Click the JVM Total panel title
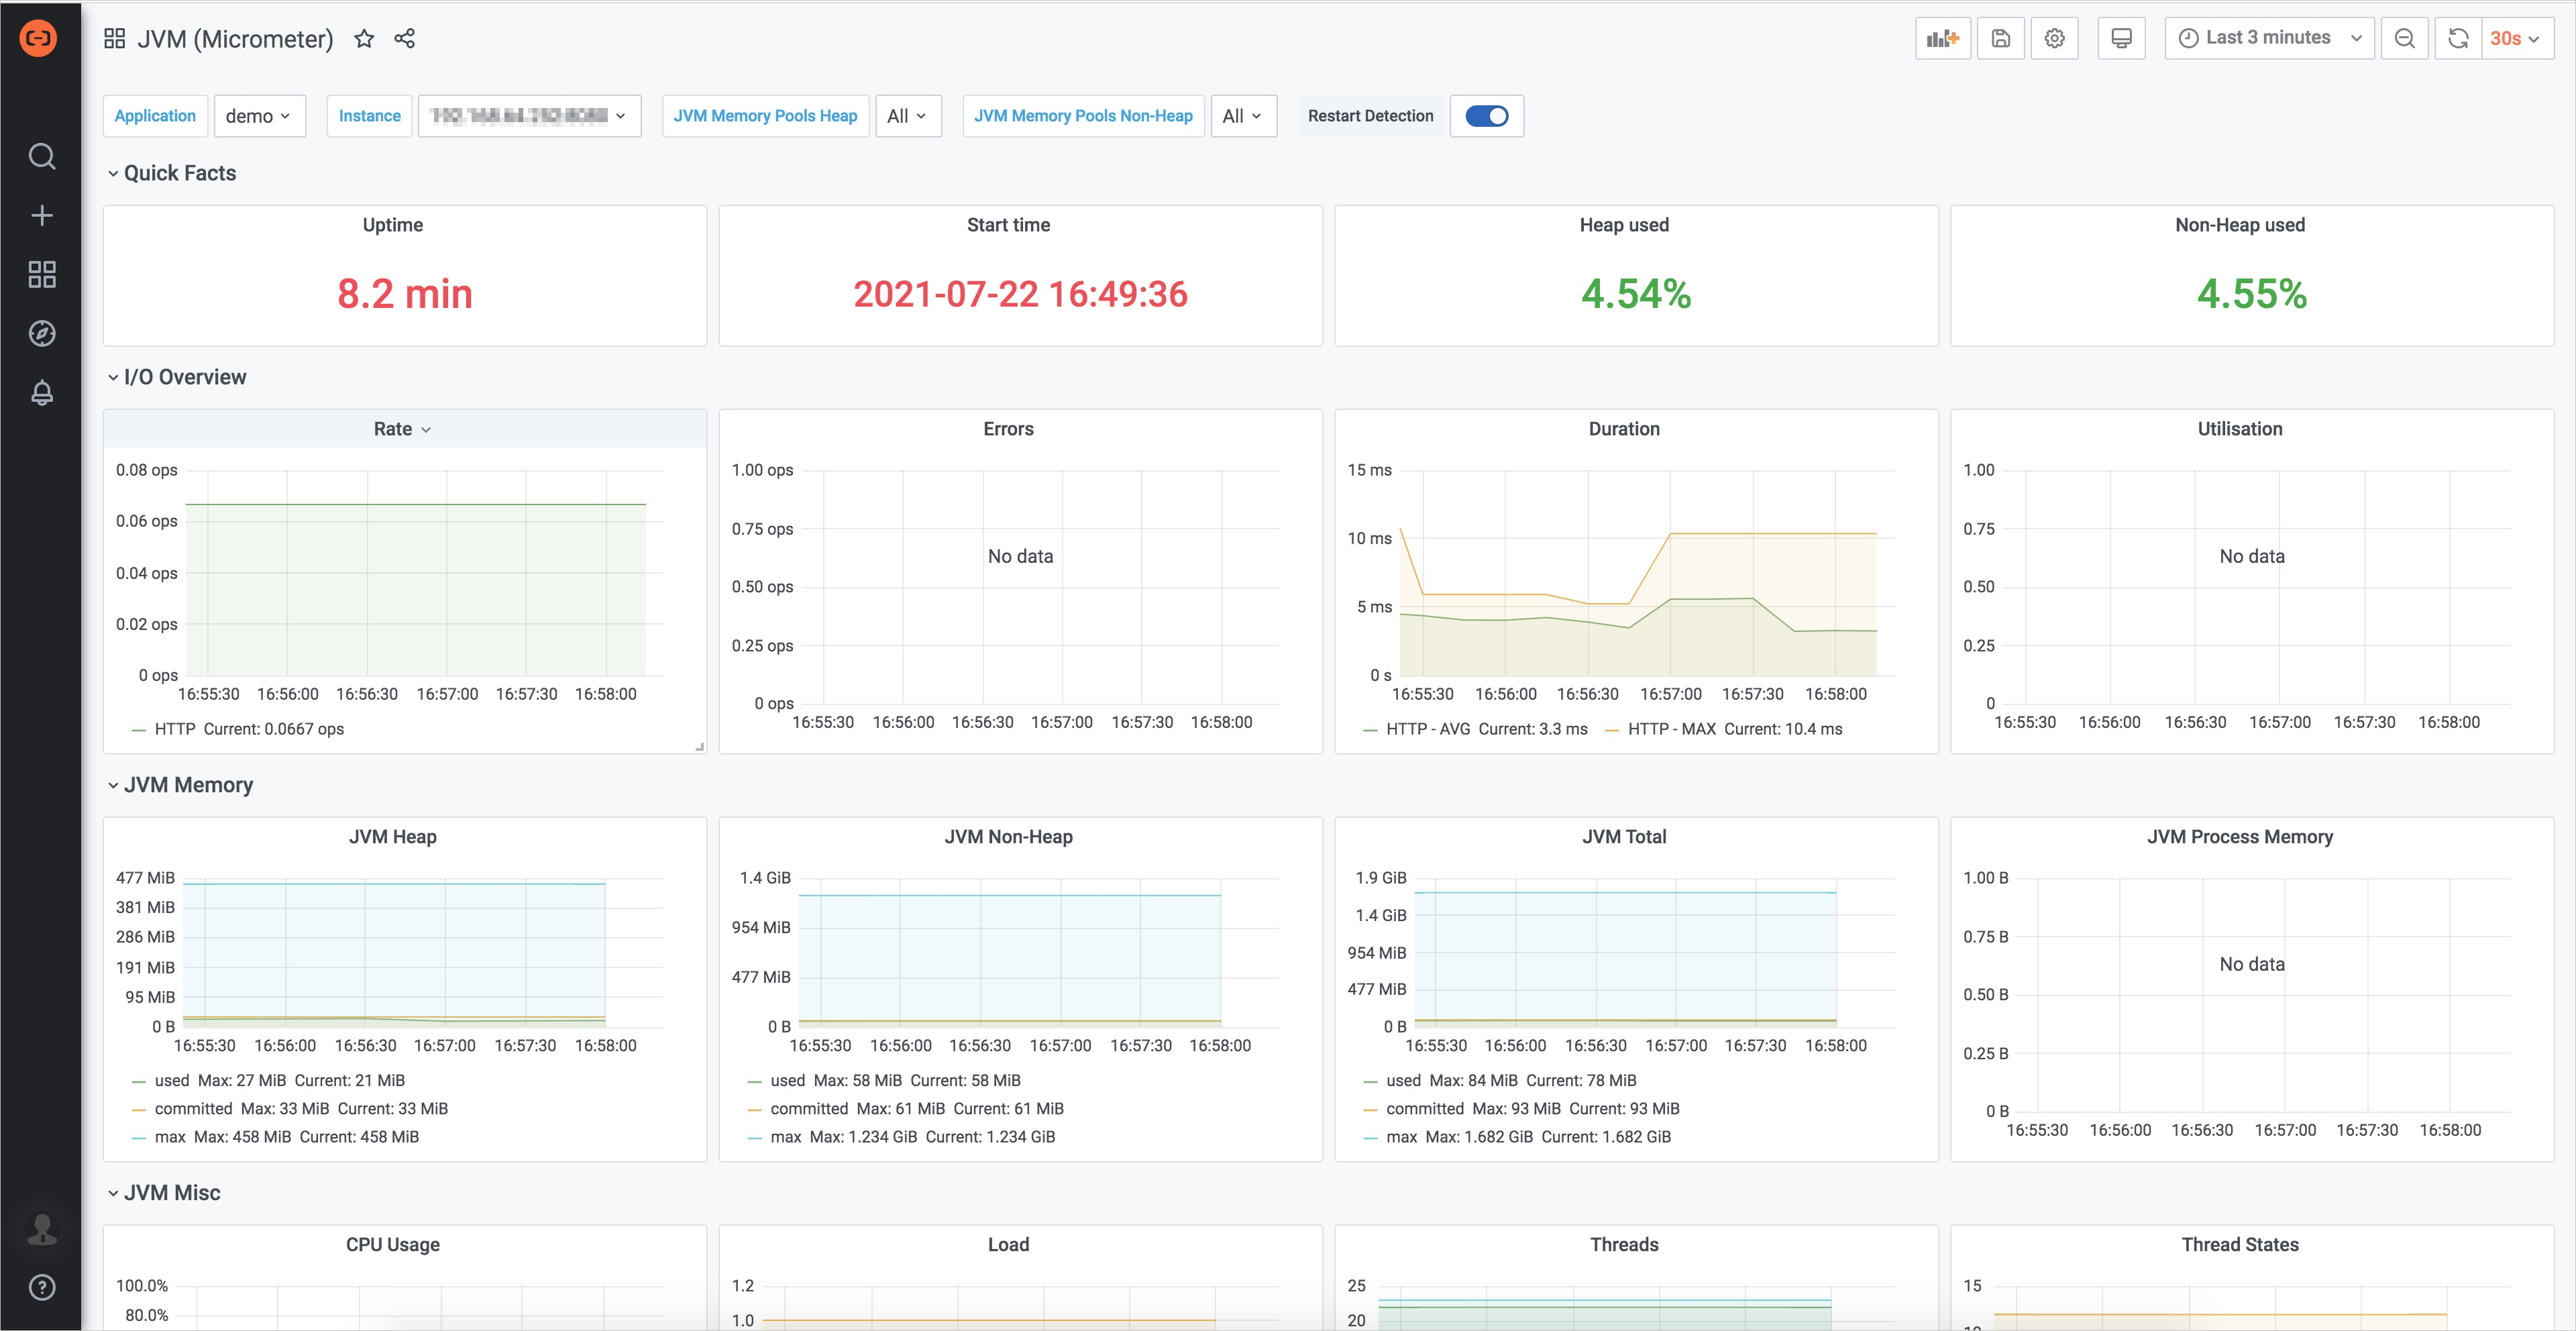 tap(1624, 837)
